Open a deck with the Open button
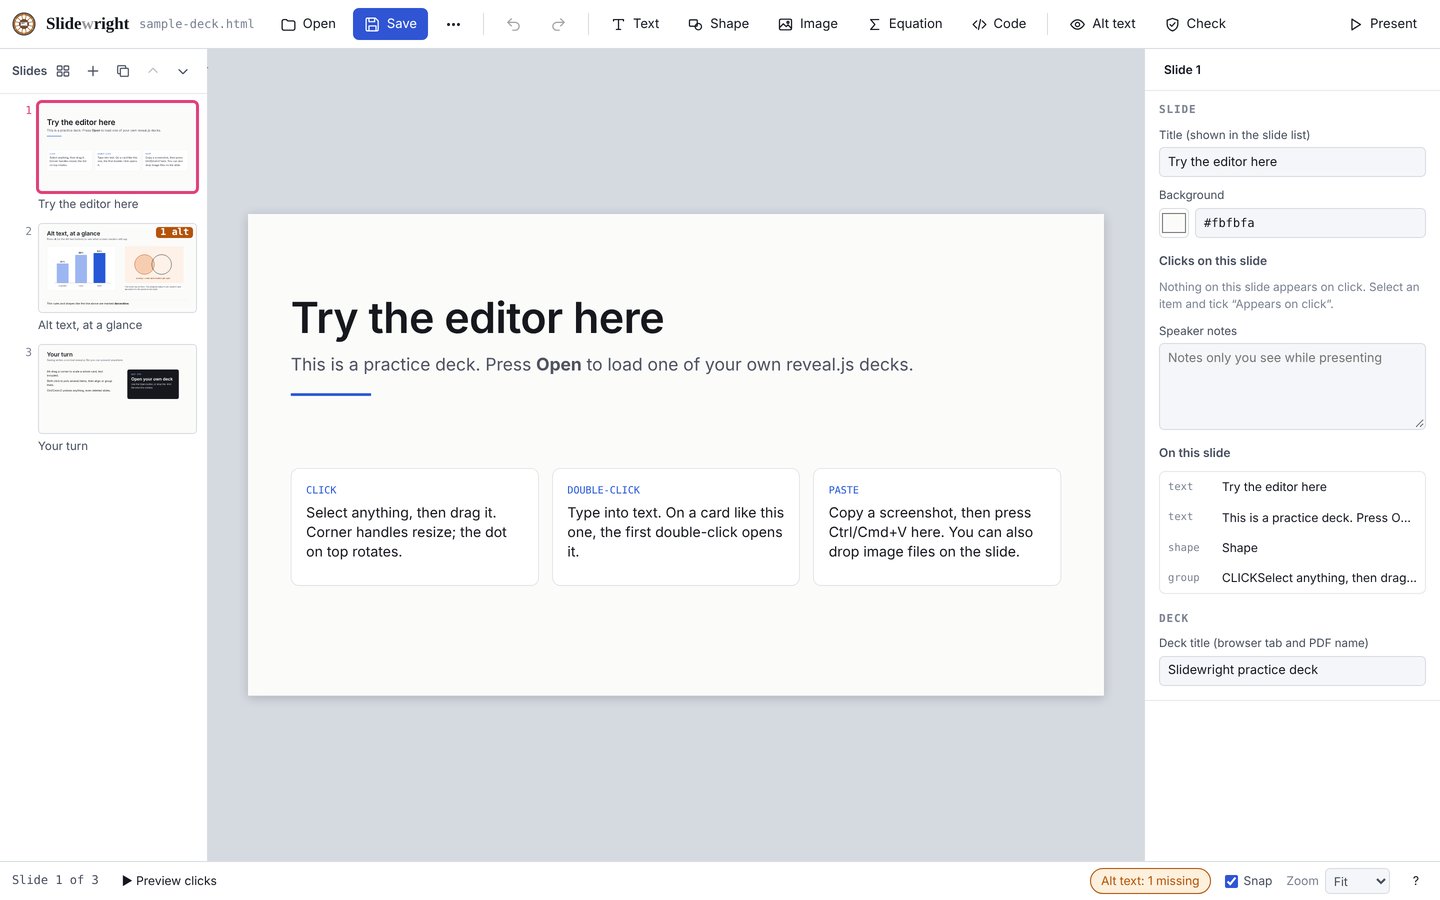The image size is (1440, 900). pyautogui.click(x=308, y=24)
